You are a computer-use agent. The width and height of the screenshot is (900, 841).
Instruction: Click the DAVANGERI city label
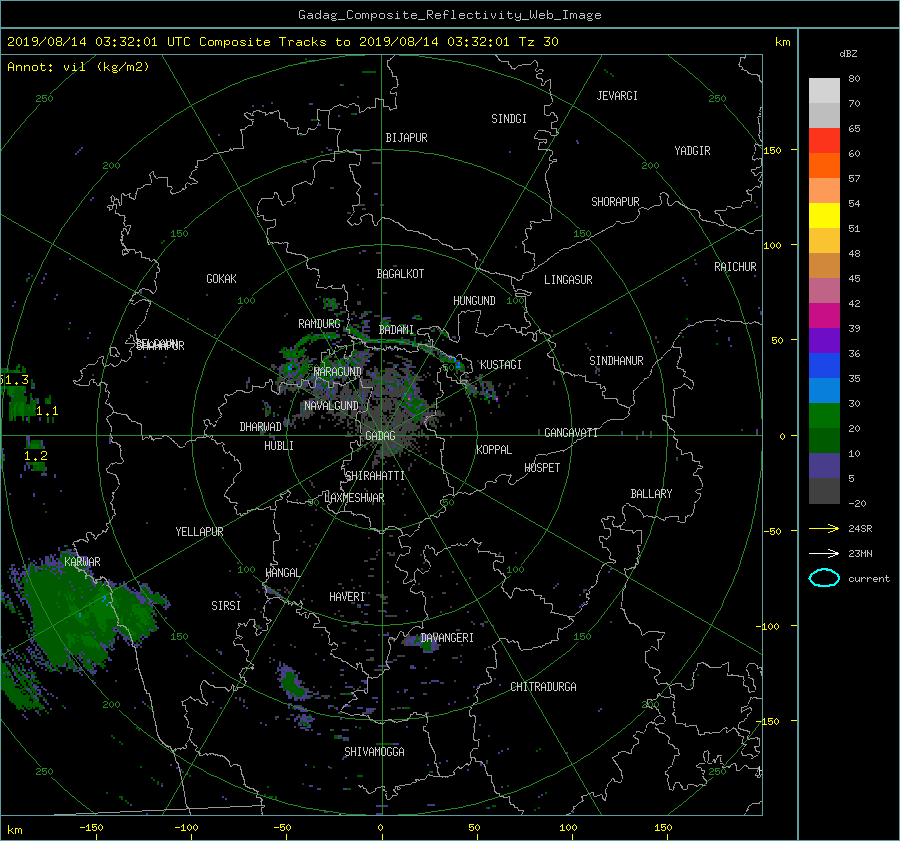coord(447,638)
